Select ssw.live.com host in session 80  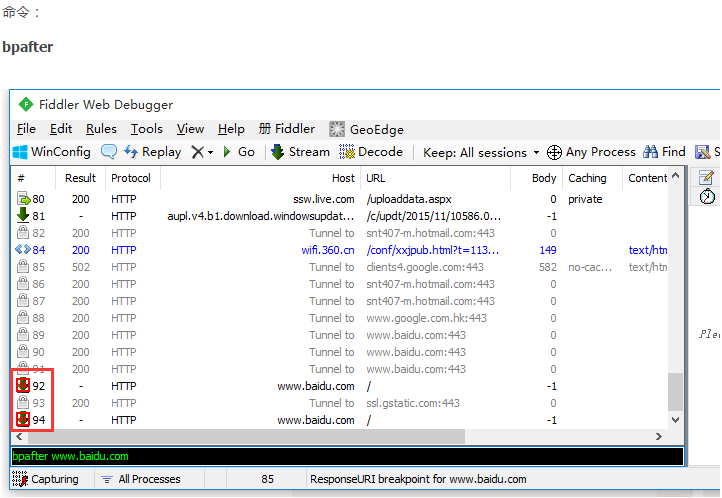(324, 199)
